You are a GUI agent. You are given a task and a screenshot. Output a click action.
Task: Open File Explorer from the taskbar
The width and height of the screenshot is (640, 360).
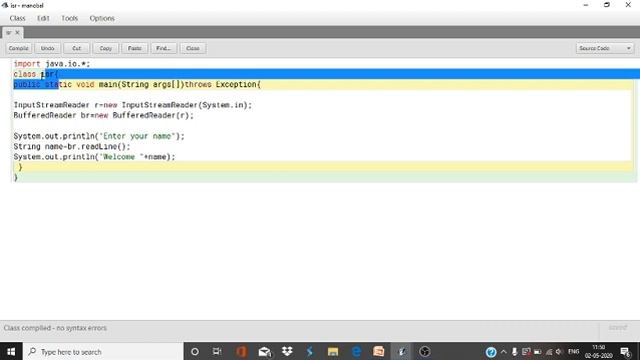pos(333,351)
